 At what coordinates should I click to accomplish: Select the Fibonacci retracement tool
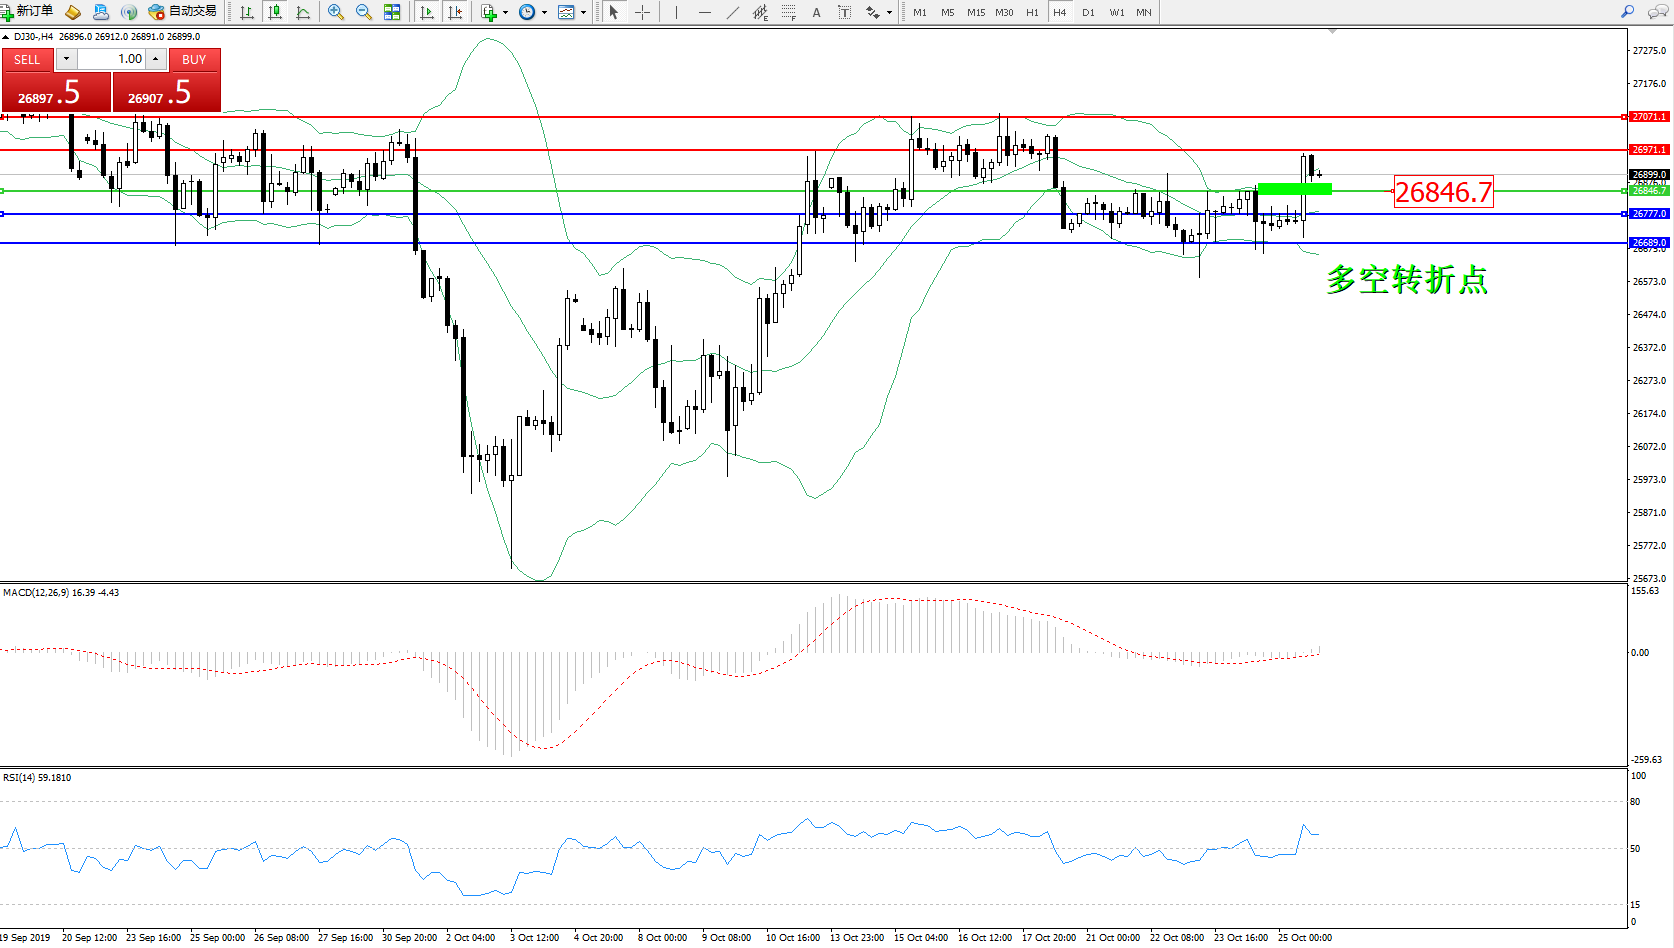click(788, 12)
